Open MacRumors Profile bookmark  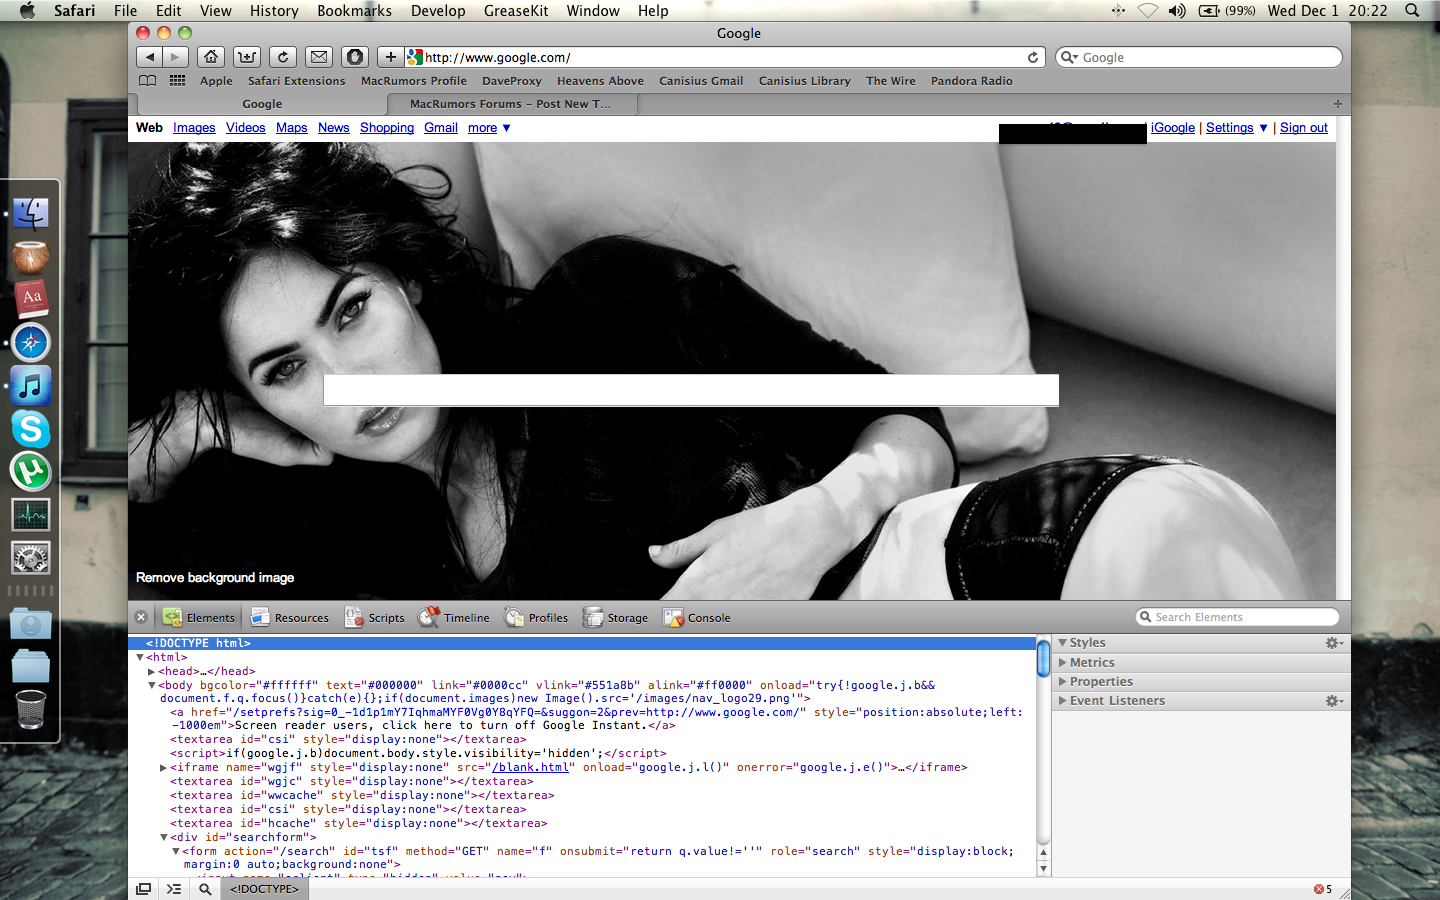click(413, 81)
